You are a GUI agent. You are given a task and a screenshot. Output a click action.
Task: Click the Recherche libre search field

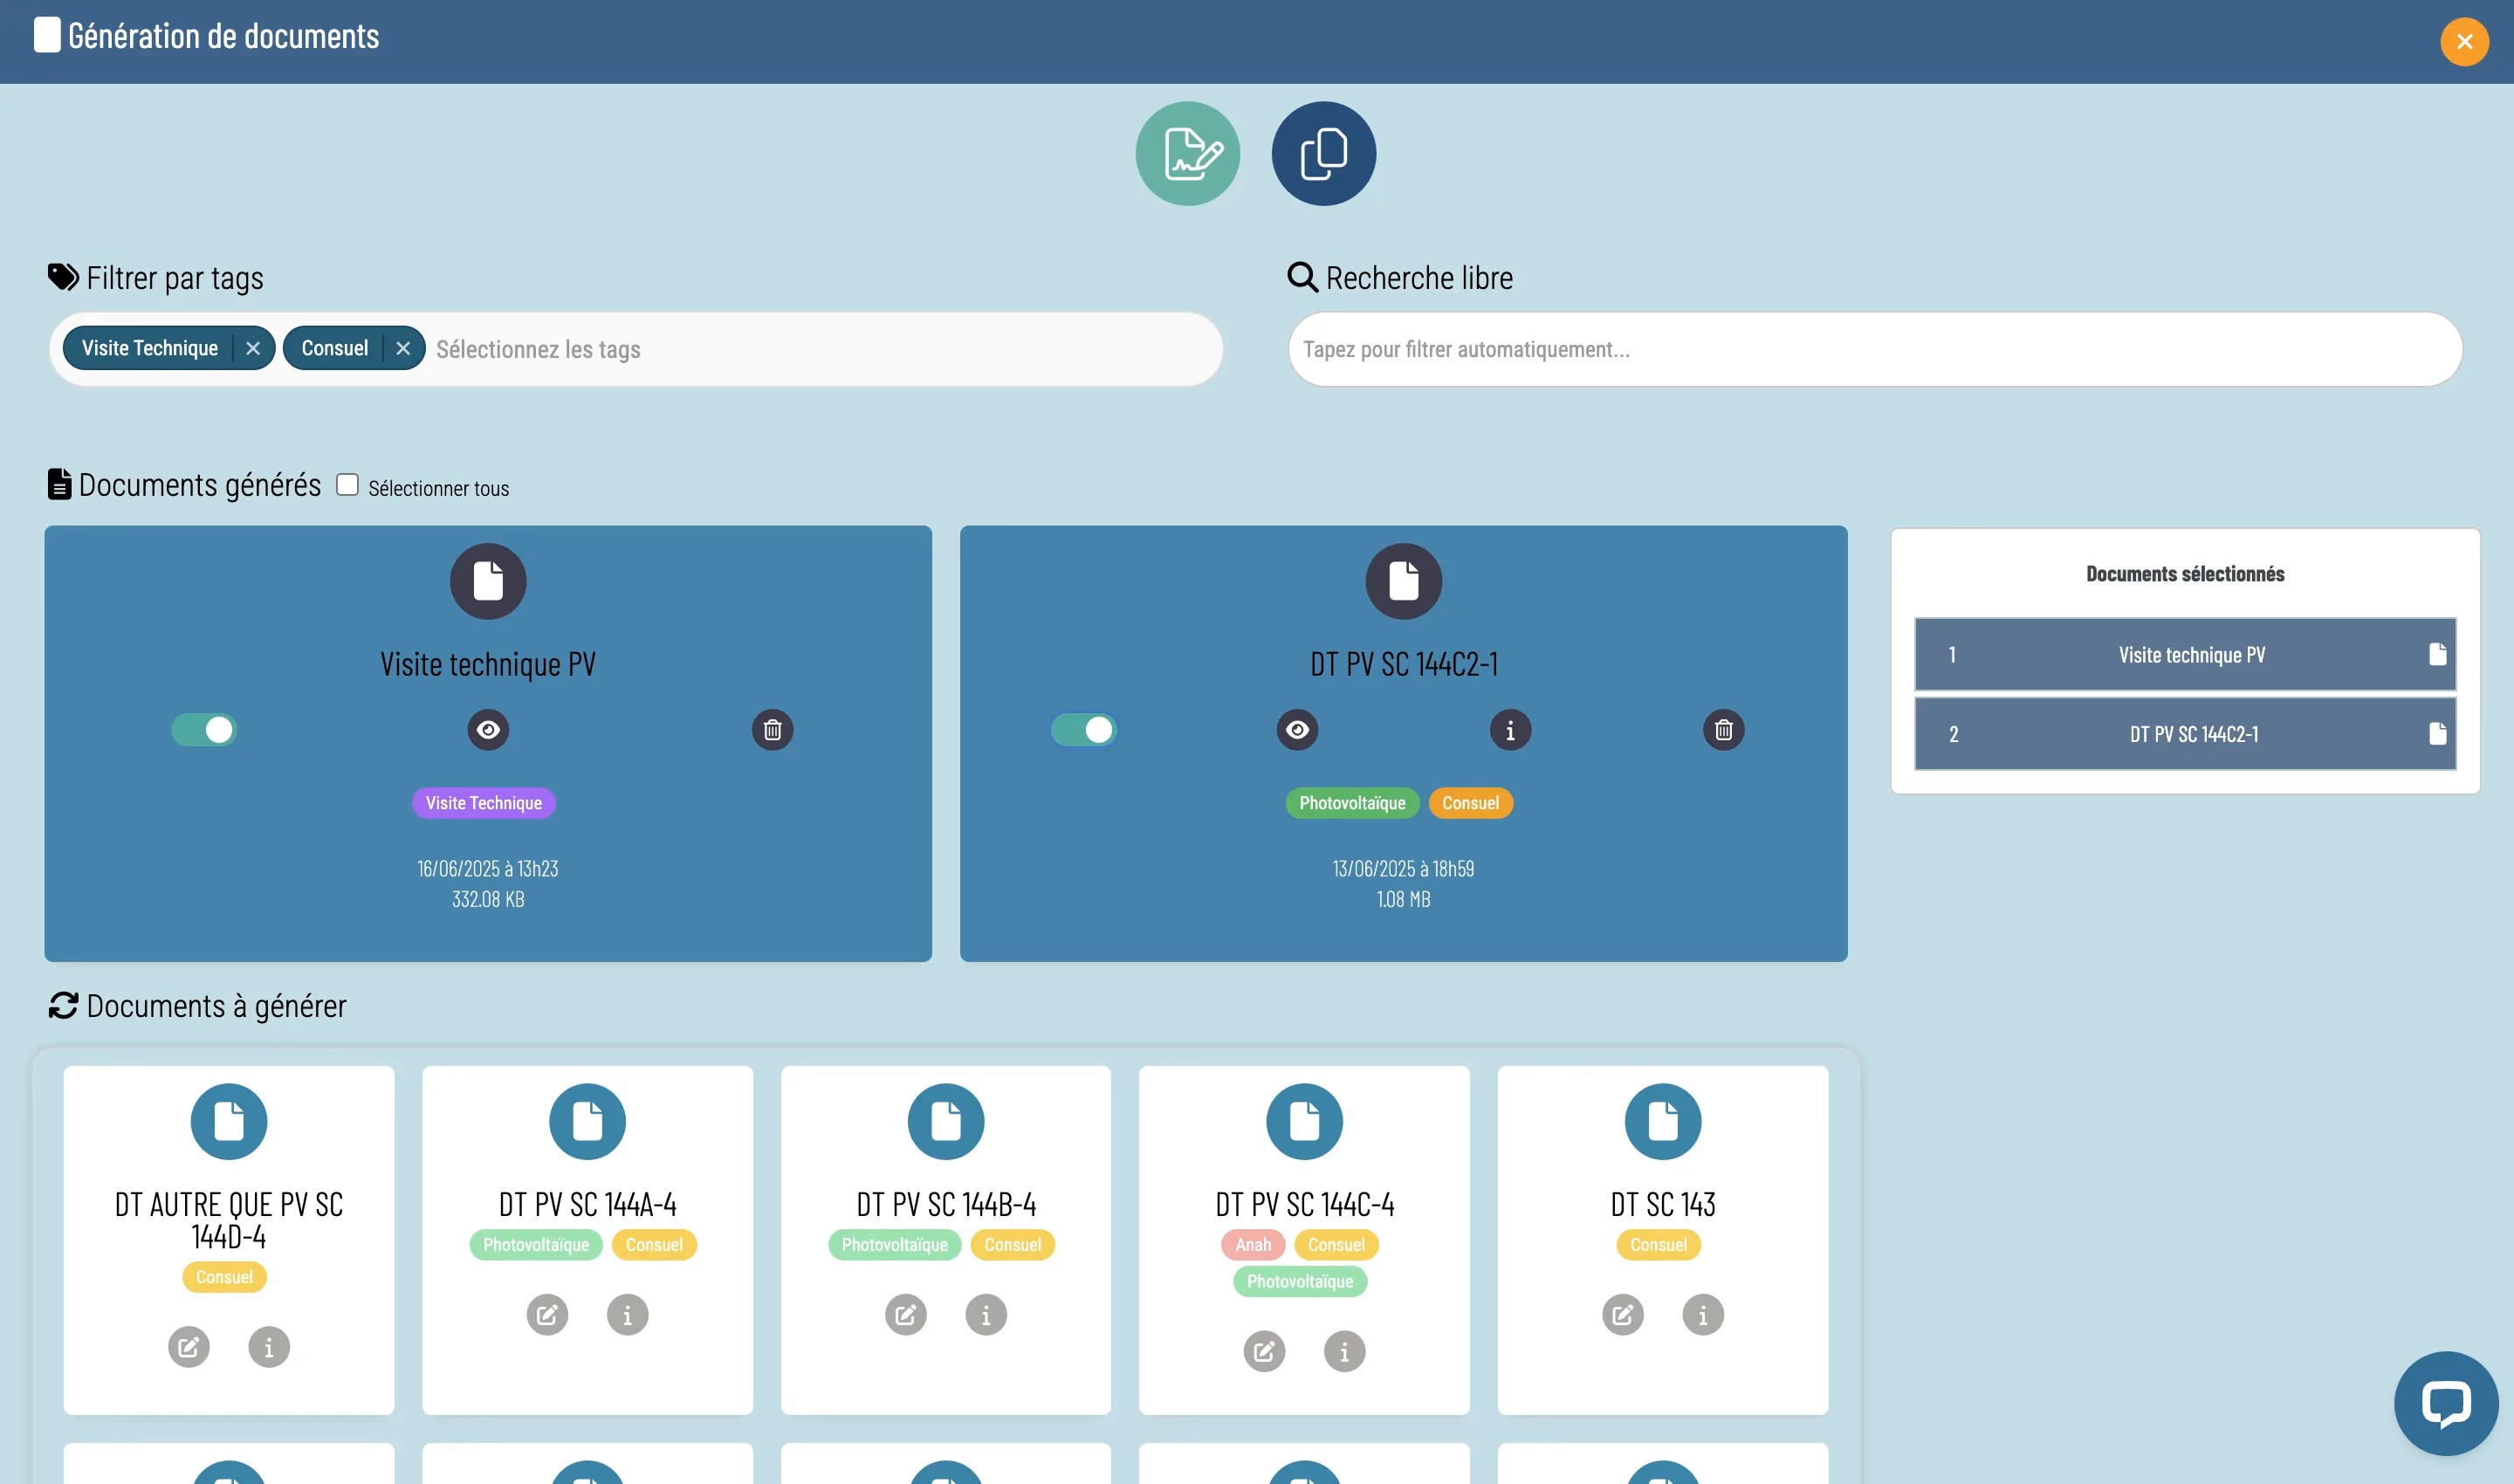tap(1874, 349)
